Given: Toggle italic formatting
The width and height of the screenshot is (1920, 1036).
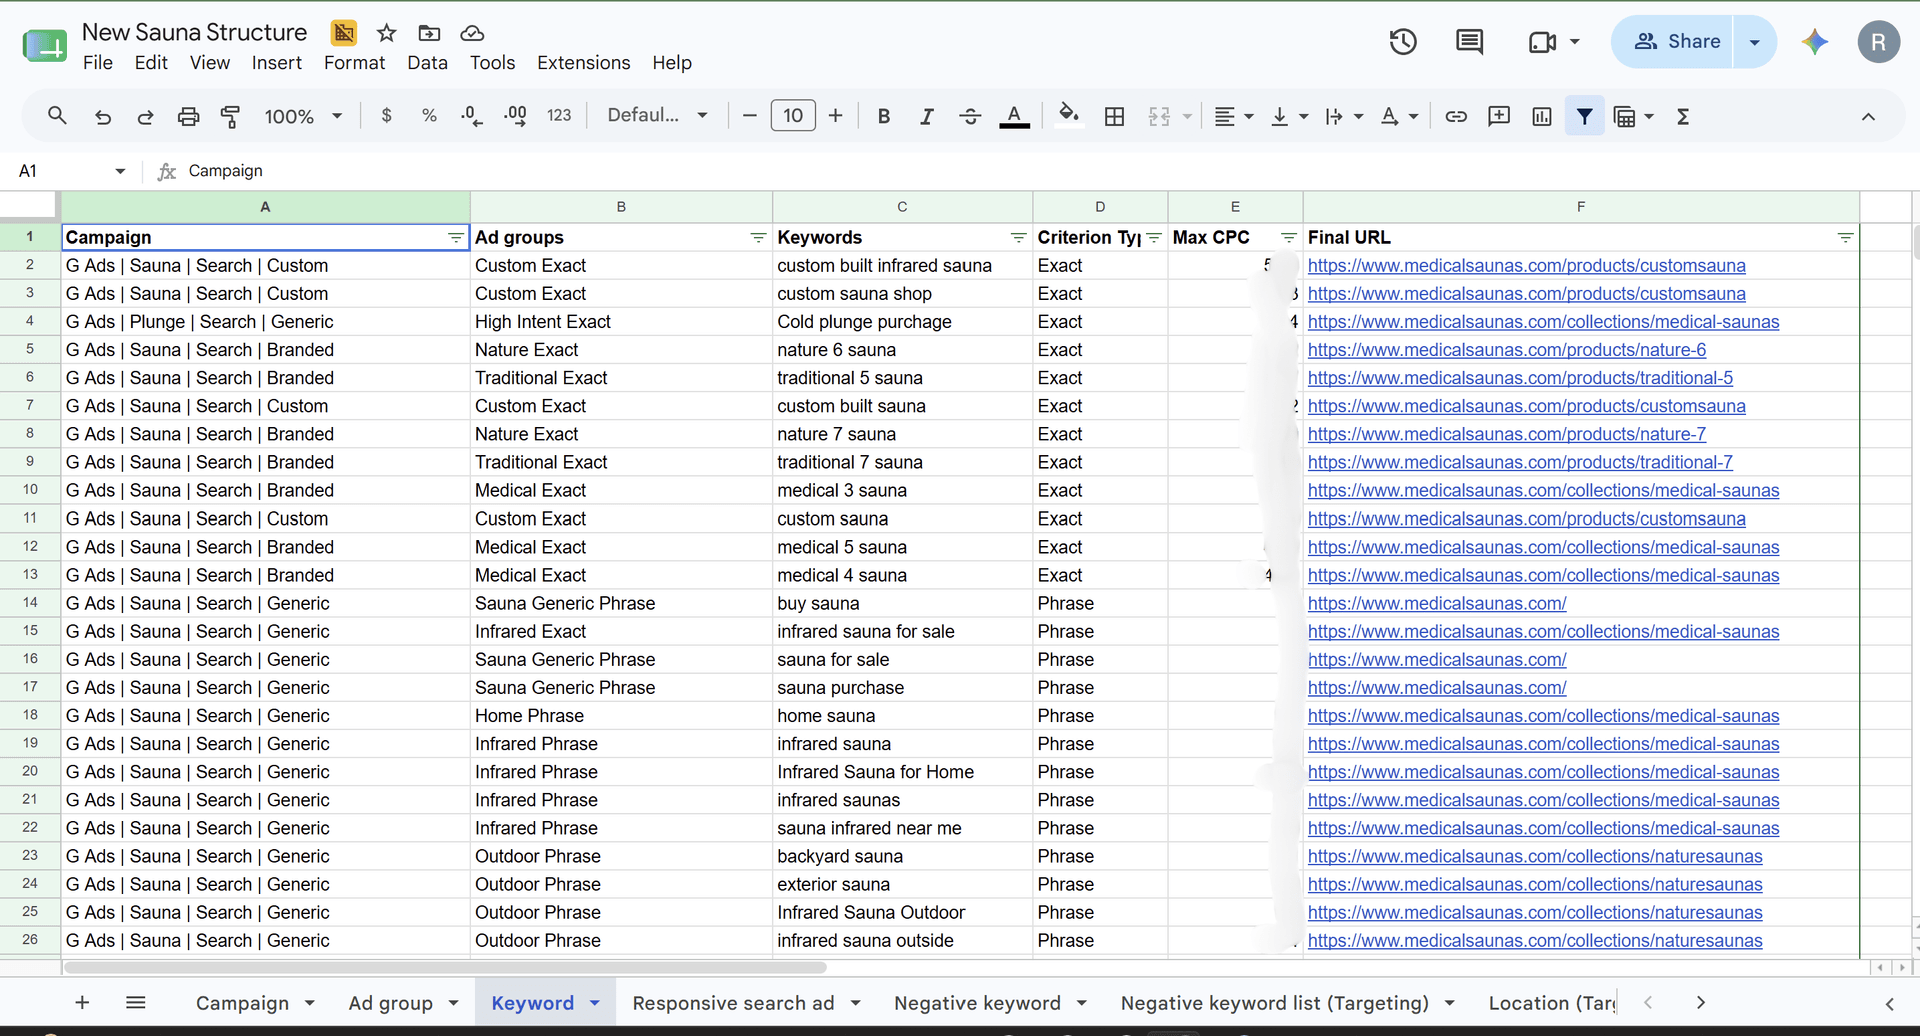Looking at the screenshot, I should point(927,116).
